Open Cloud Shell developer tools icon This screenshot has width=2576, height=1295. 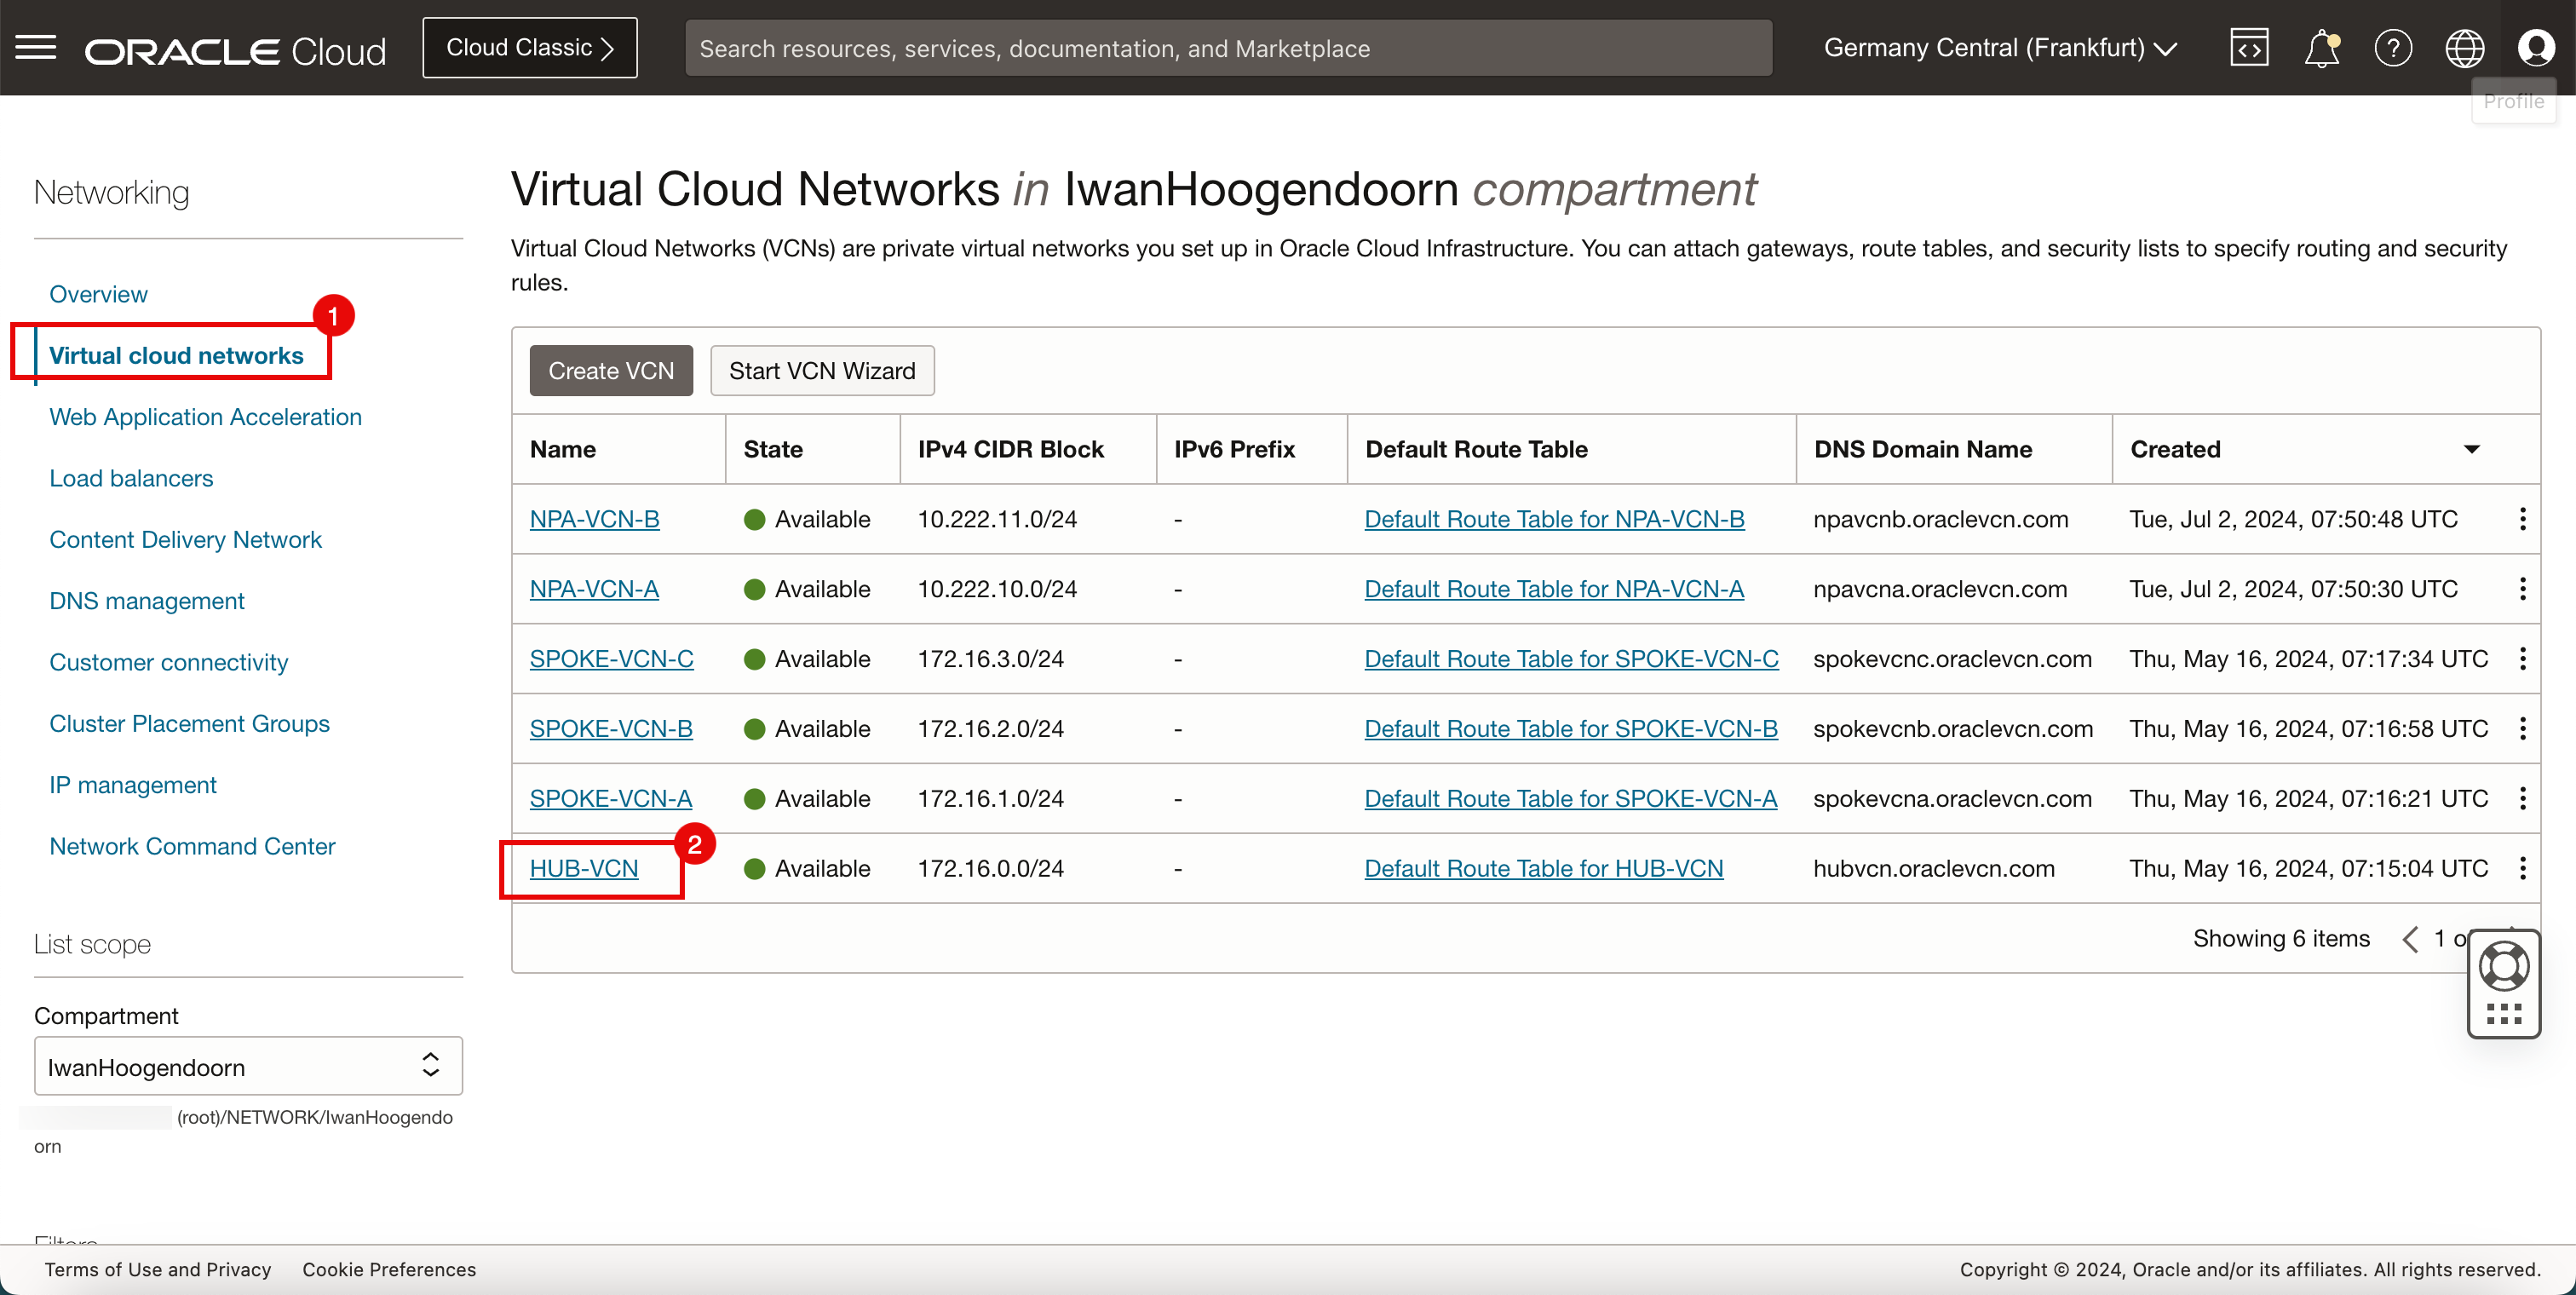tap(2248, 47)
